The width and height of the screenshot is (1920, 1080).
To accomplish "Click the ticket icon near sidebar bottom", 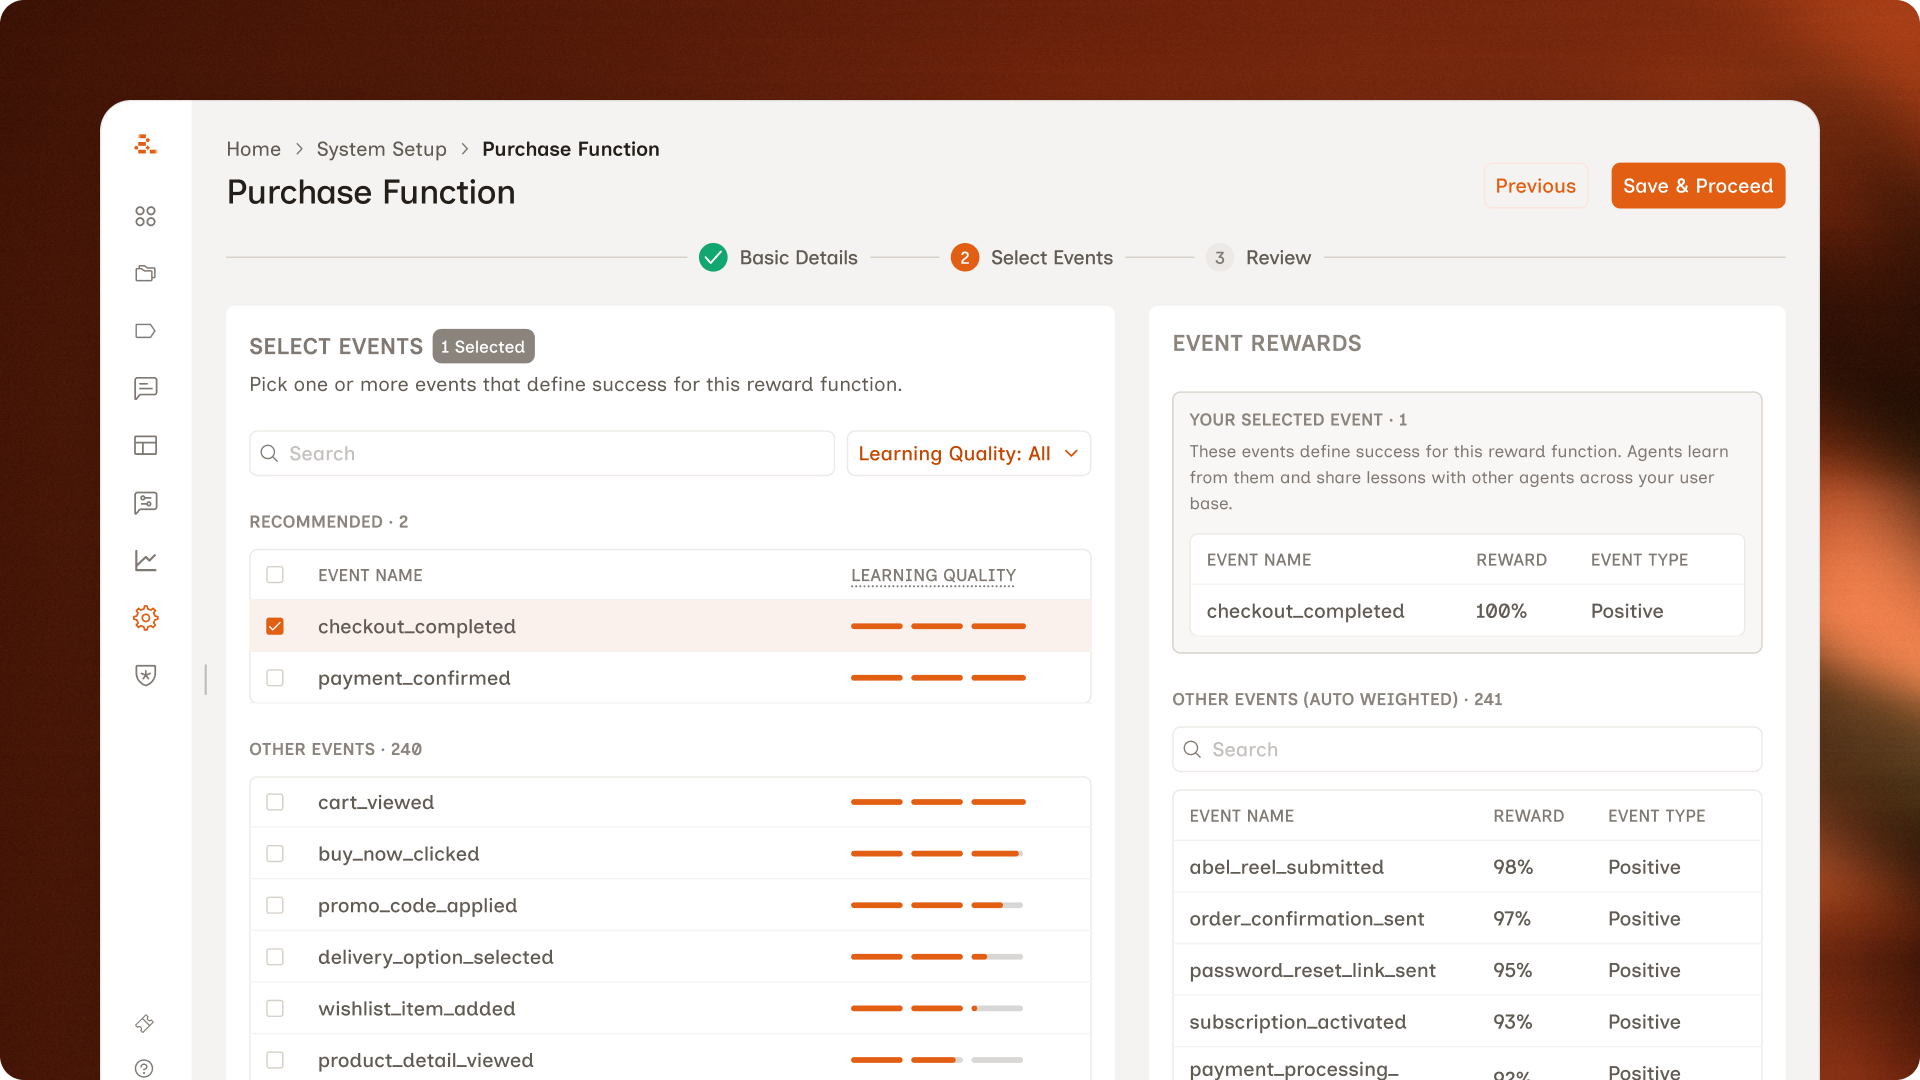I will pyautogui.click(x=145, y=1023).
